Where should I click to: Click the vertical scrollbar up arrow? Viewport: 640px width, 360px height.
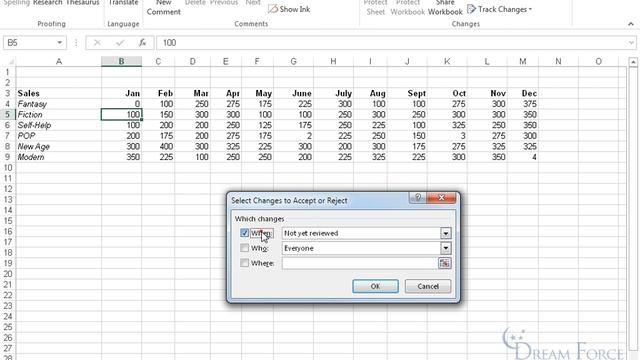point(633,62)
